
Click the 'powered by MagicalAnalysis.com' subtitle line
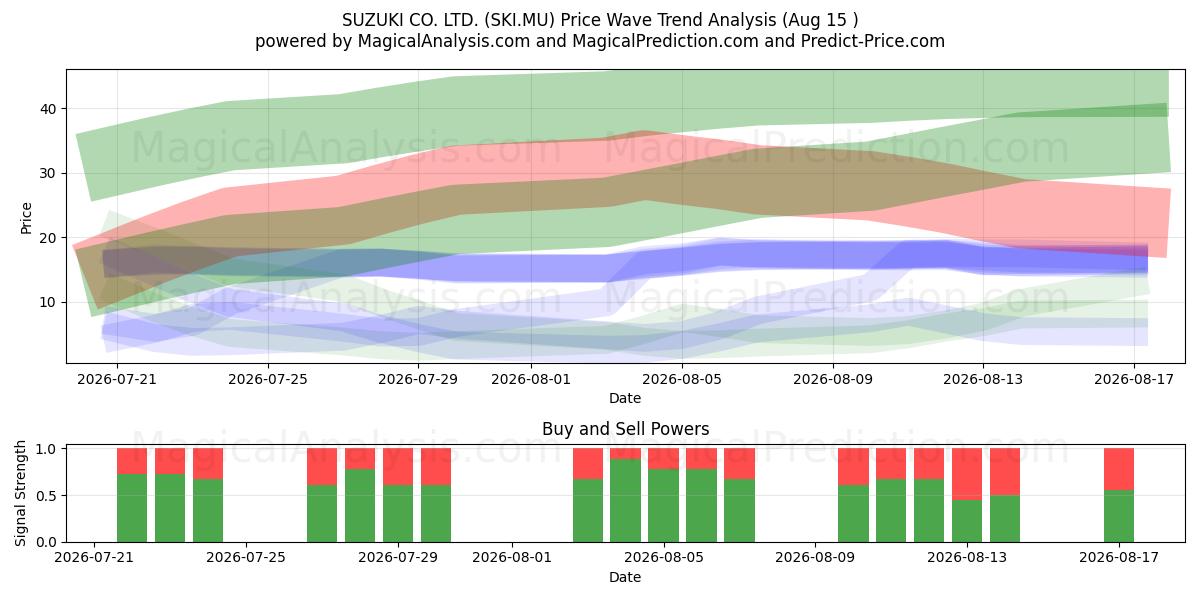[600, 41]
